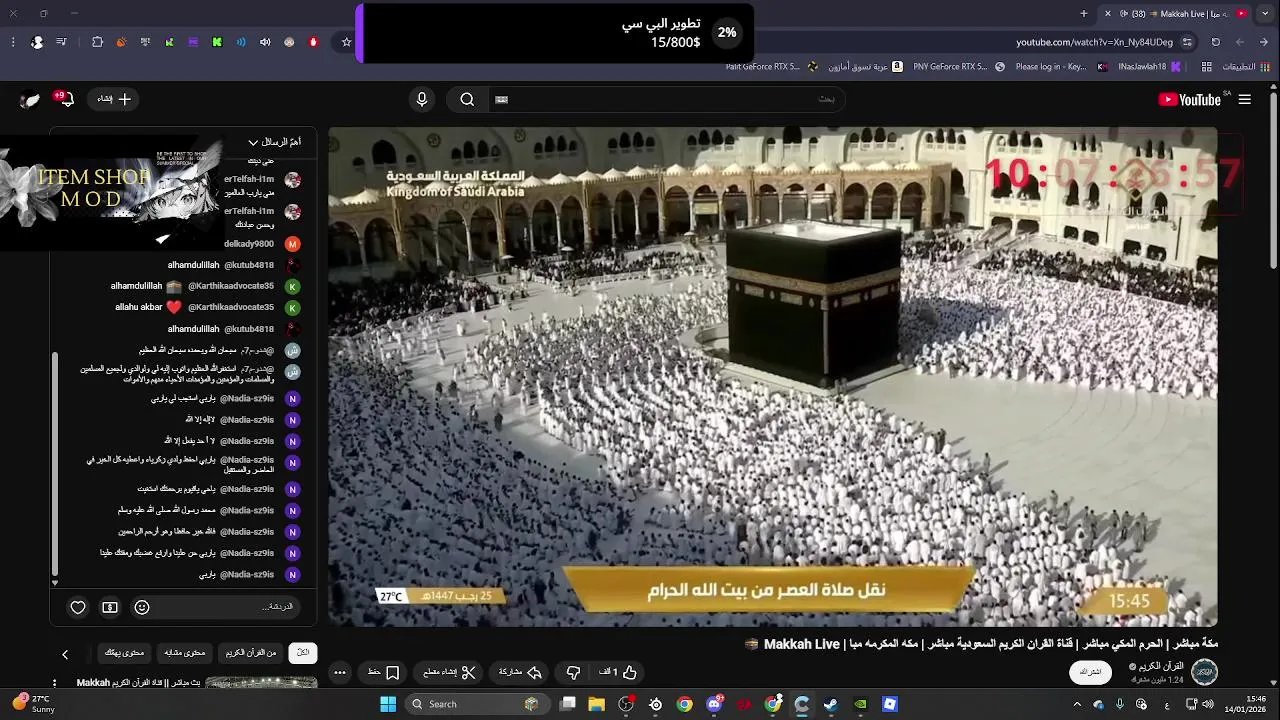Open Steam from the taskbar
The width and height of the screenshot is (1280, 720).
point(830,704)
